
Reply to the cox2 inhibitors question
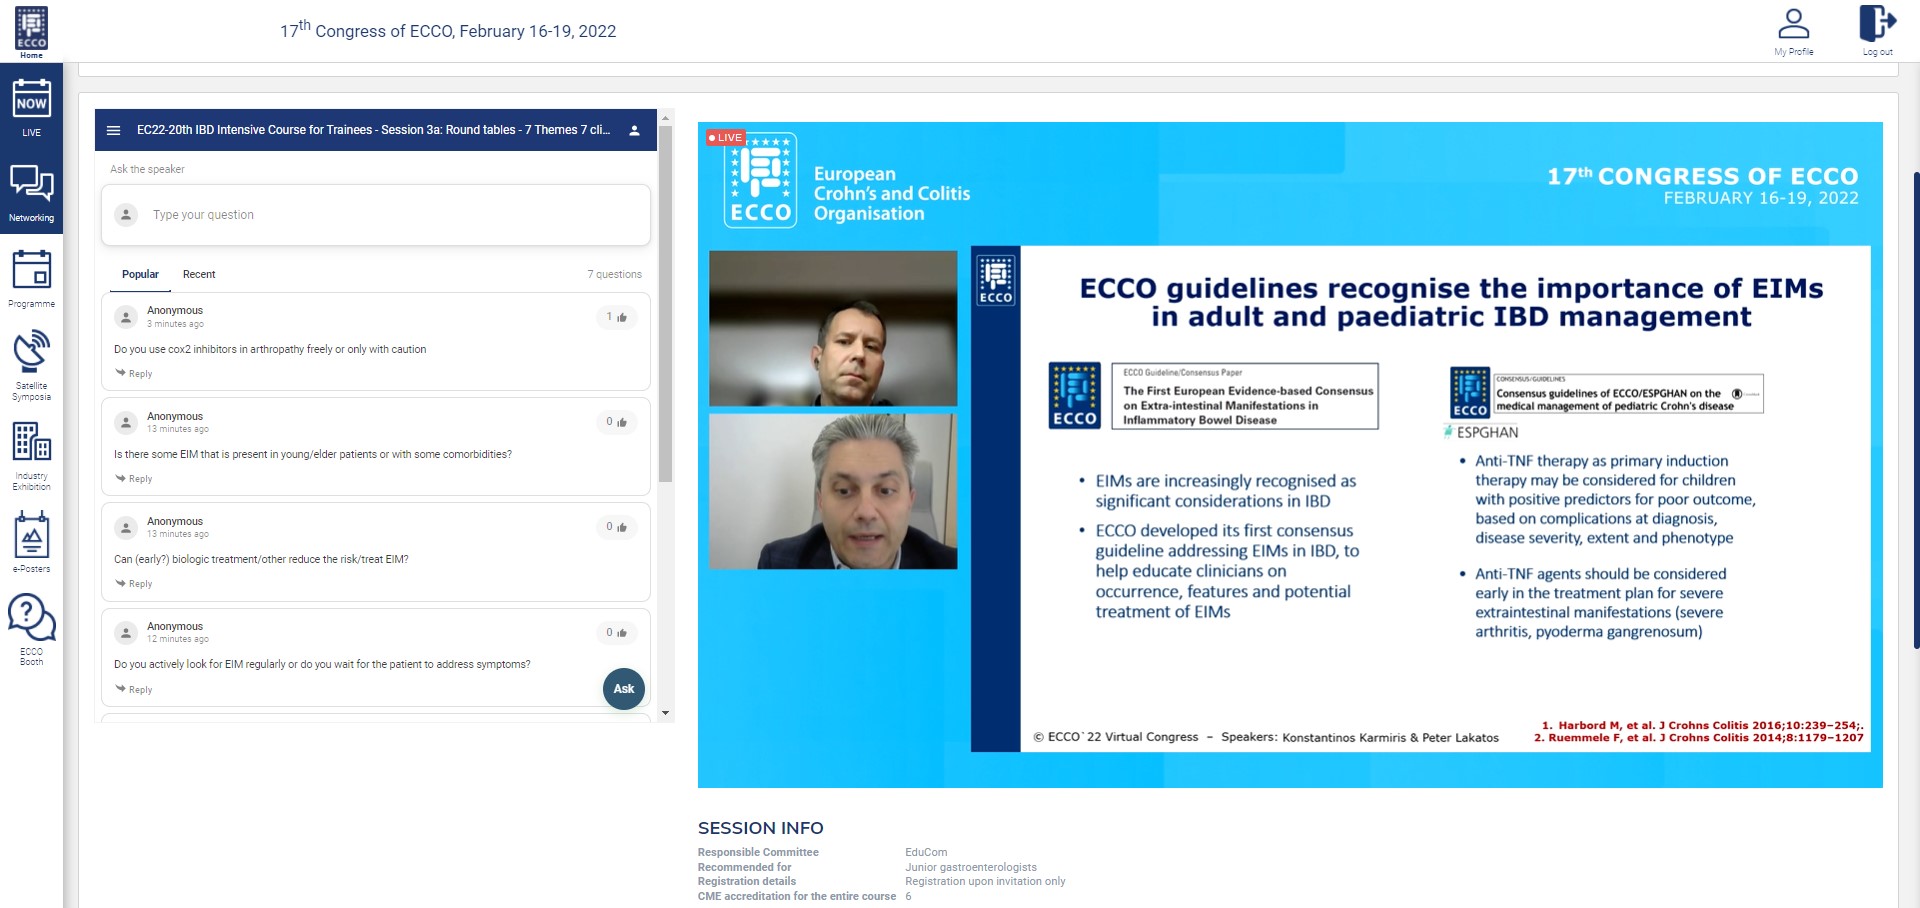134,374
